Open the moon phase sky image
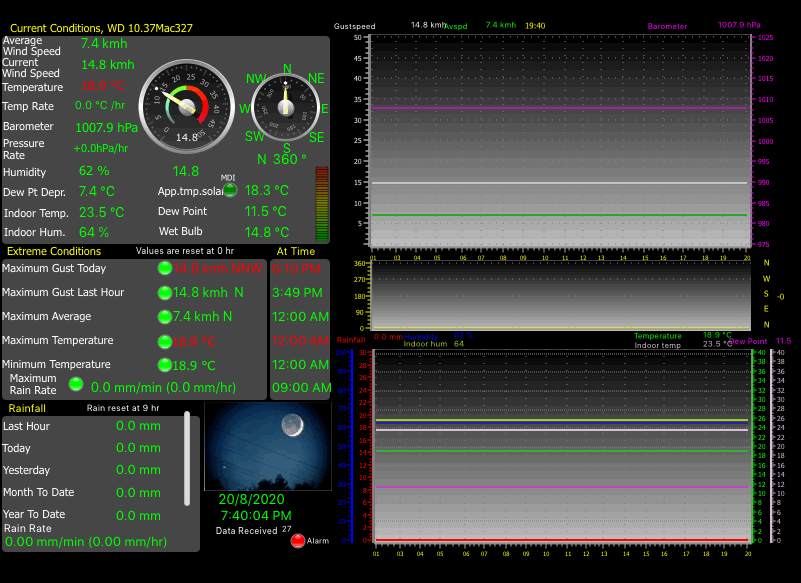The height and width of the screenshot is (583, 801). tap(268, 447)
